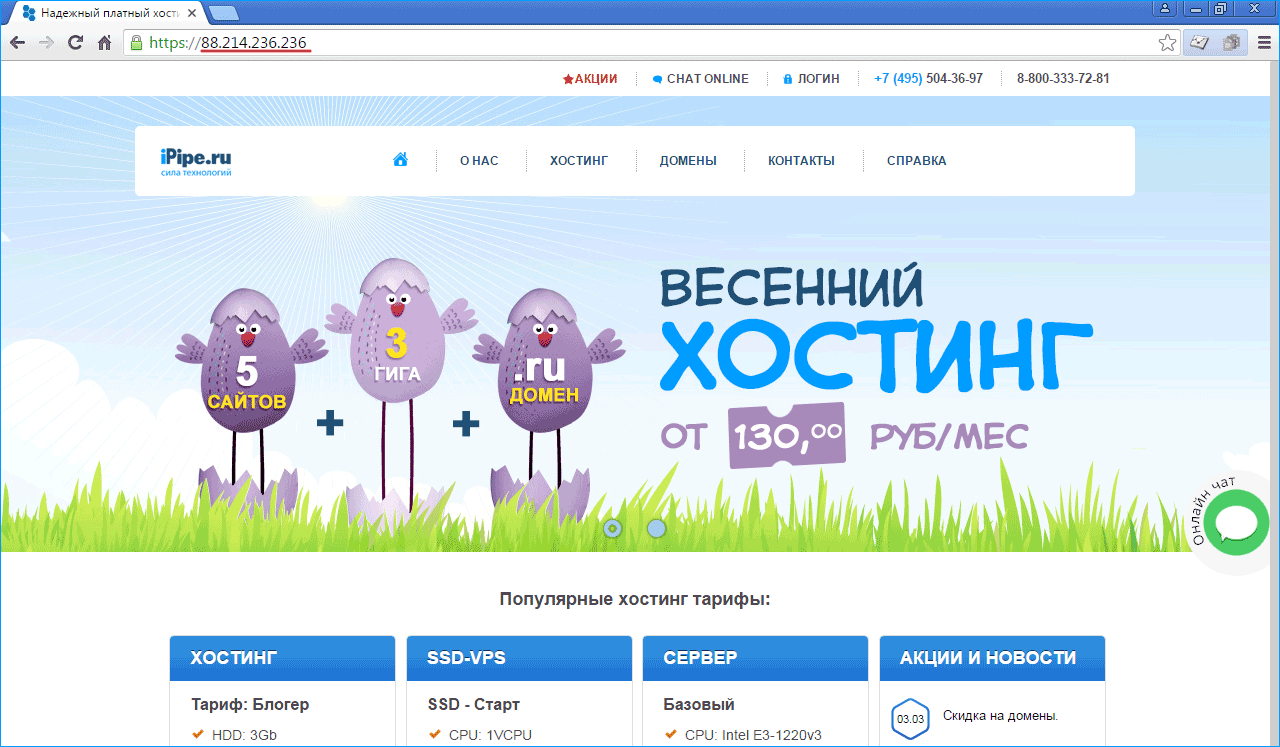
Task: Open the ХОСТИНГ navigation menu
Action: pyautogui.click(x=578, y=161)
